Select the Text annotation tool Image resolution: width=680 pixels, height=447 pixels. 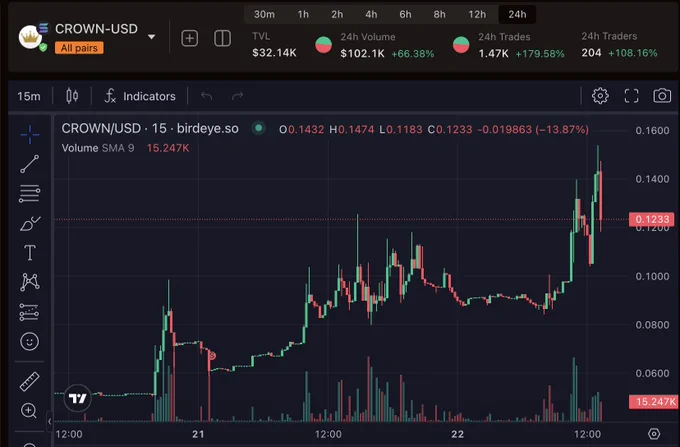(29, 252)
